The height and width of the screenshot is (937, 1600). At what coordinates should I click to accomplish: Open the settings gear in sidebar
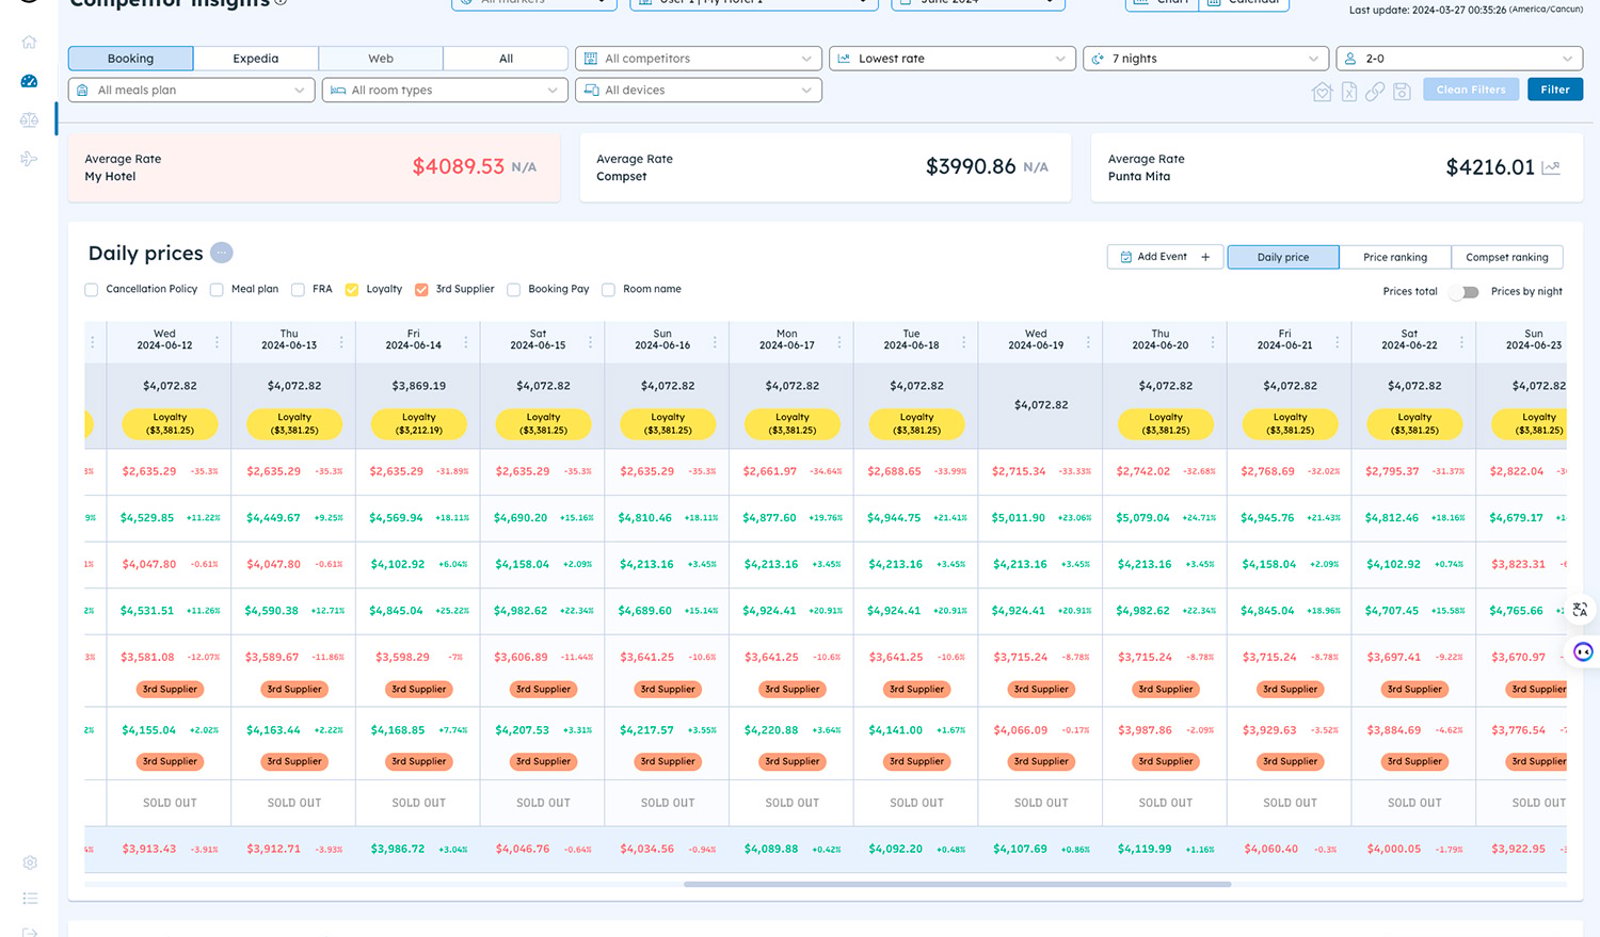pos(30,862)
